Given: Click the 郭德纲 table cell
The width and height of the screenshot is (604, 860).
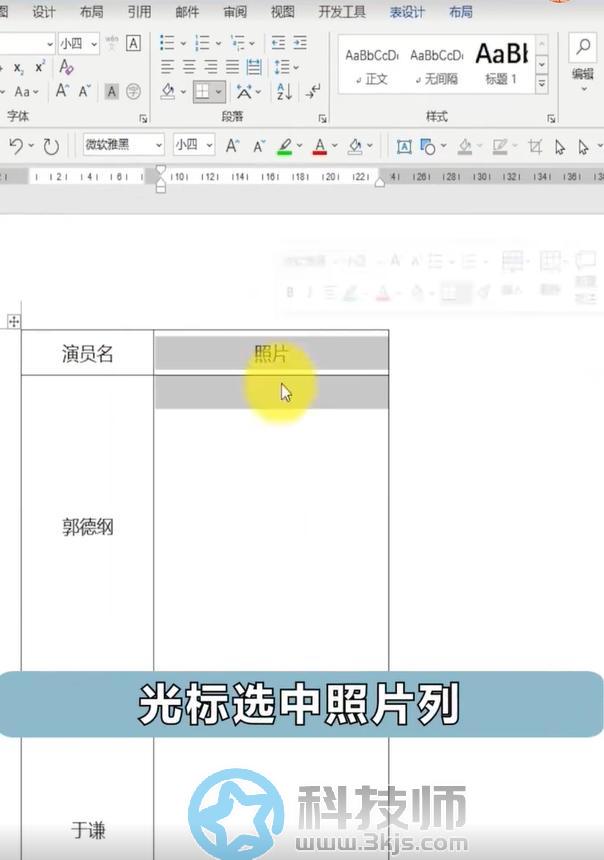Looking at the screenshot, I should click(x=87, y=528).
